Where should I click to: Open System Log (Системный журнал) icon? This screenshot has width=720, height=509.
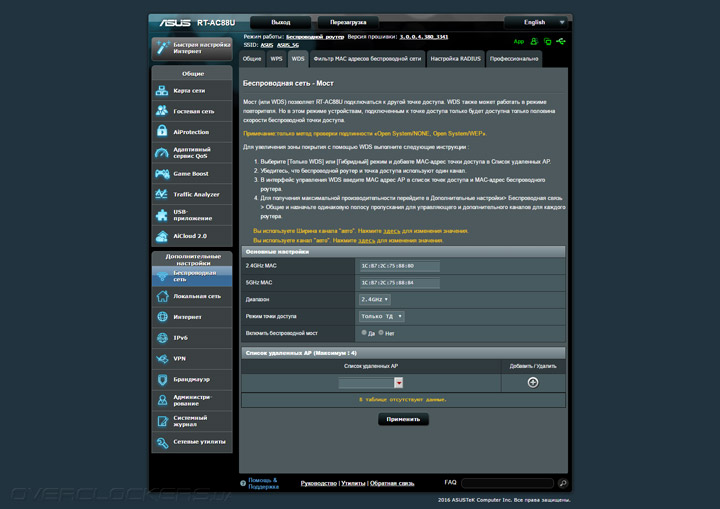click(162, 421)
